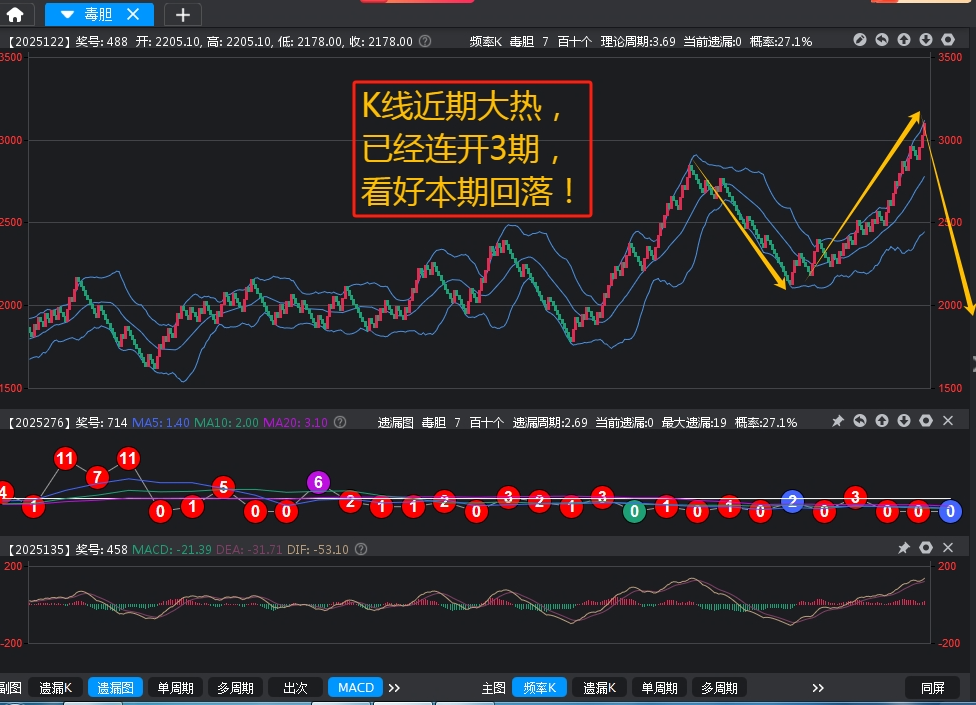Screen dimensions: 976x705
Task: Click the up arrow icon on main chart header
Action: 904,41
